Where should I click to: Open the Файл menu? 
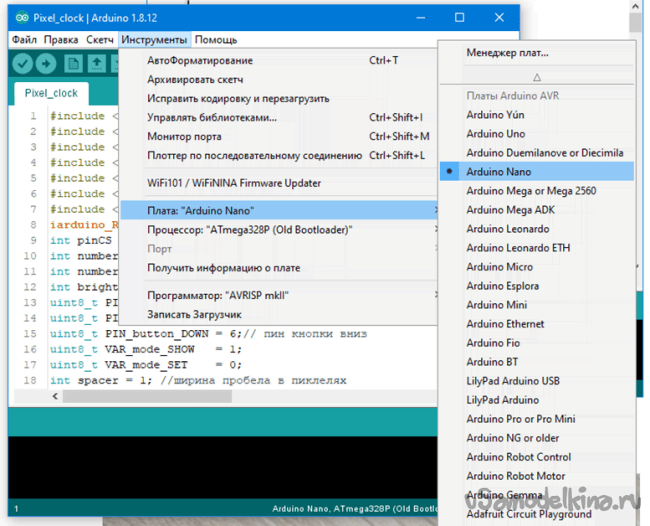point(23,40)
